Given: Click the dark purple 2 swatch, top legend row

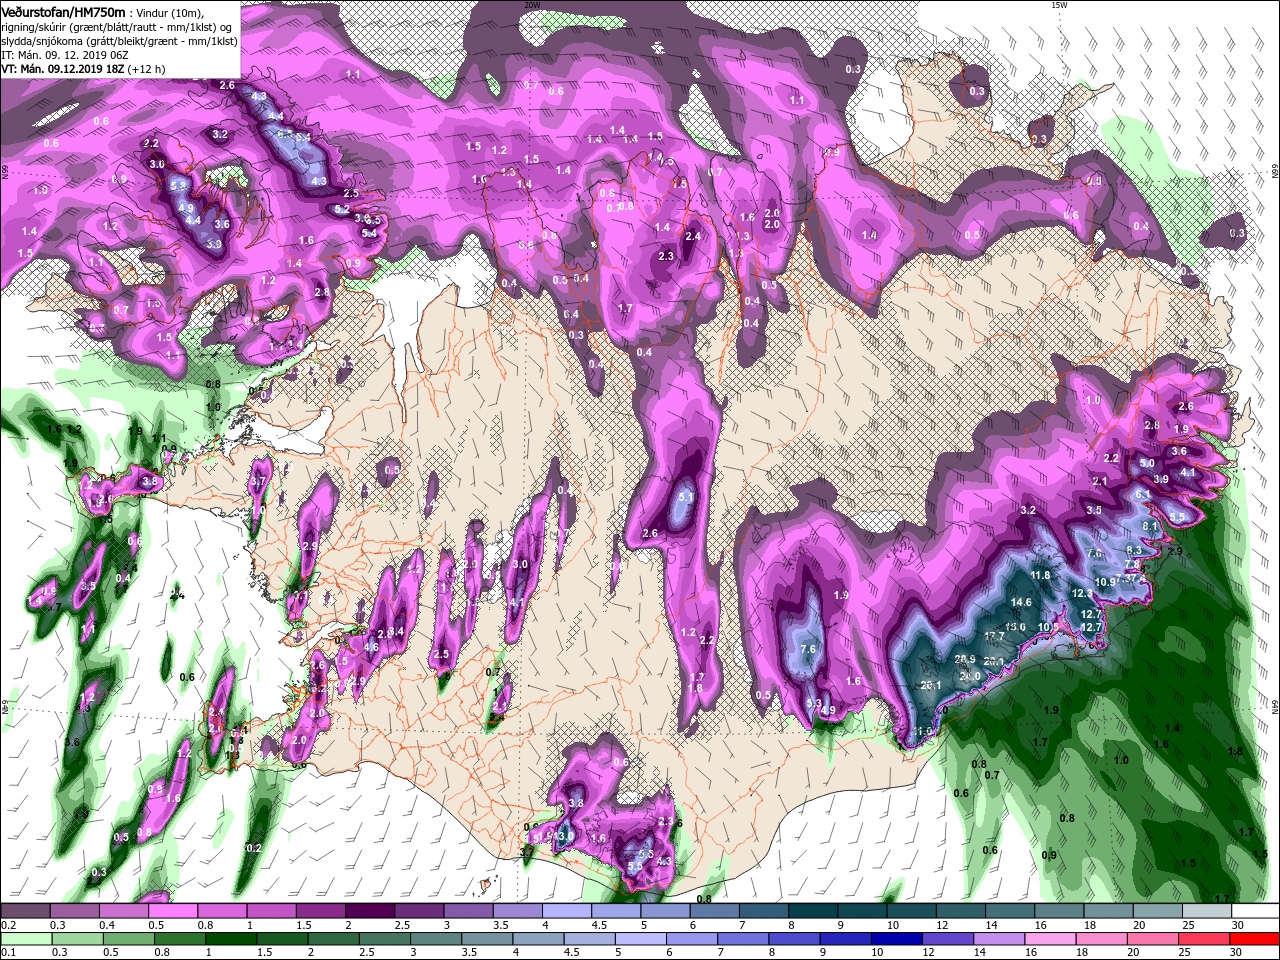Looking at the screenshot, I should (369, 912).
